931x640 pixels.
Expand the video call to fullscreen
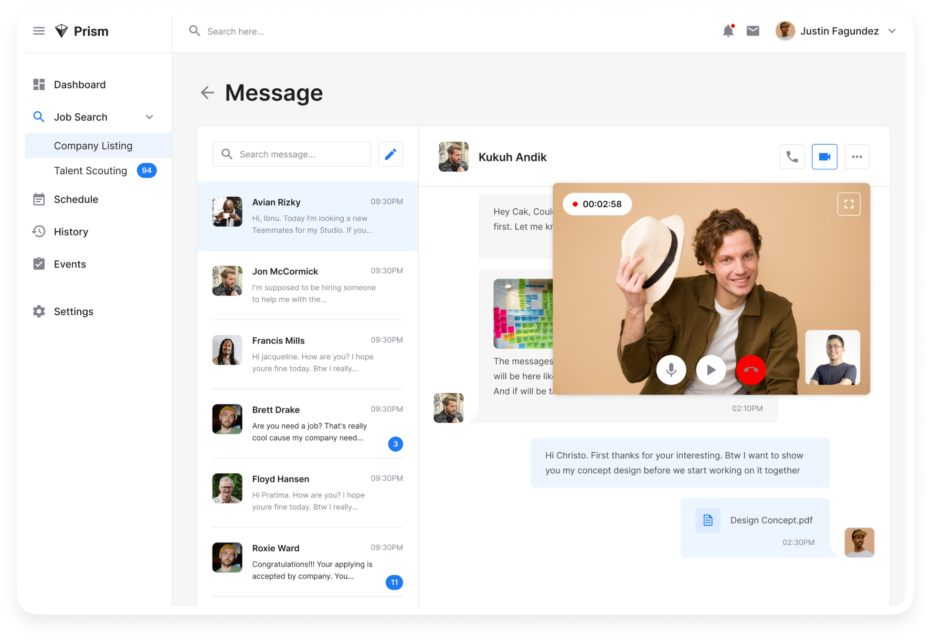[848, 204]
